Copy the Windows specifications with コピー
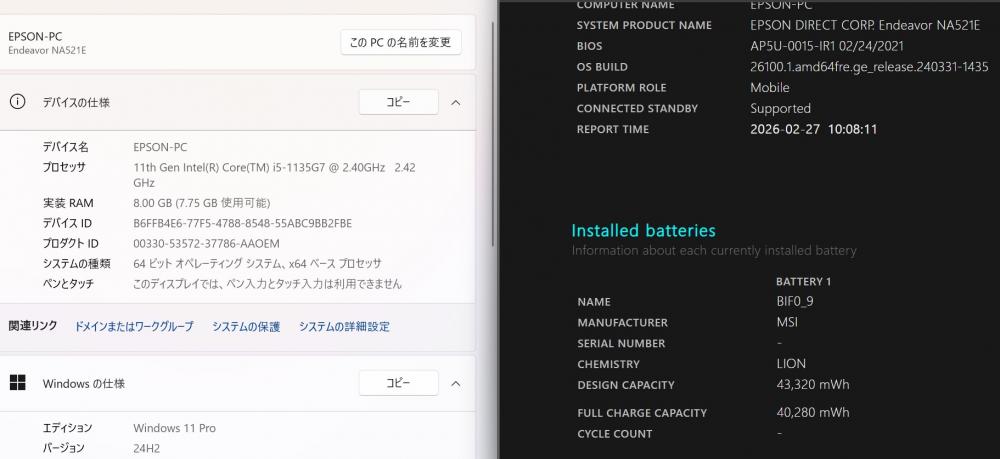Screen dimensions: 1000x459 pyautogui.click(x=398, y=383)
